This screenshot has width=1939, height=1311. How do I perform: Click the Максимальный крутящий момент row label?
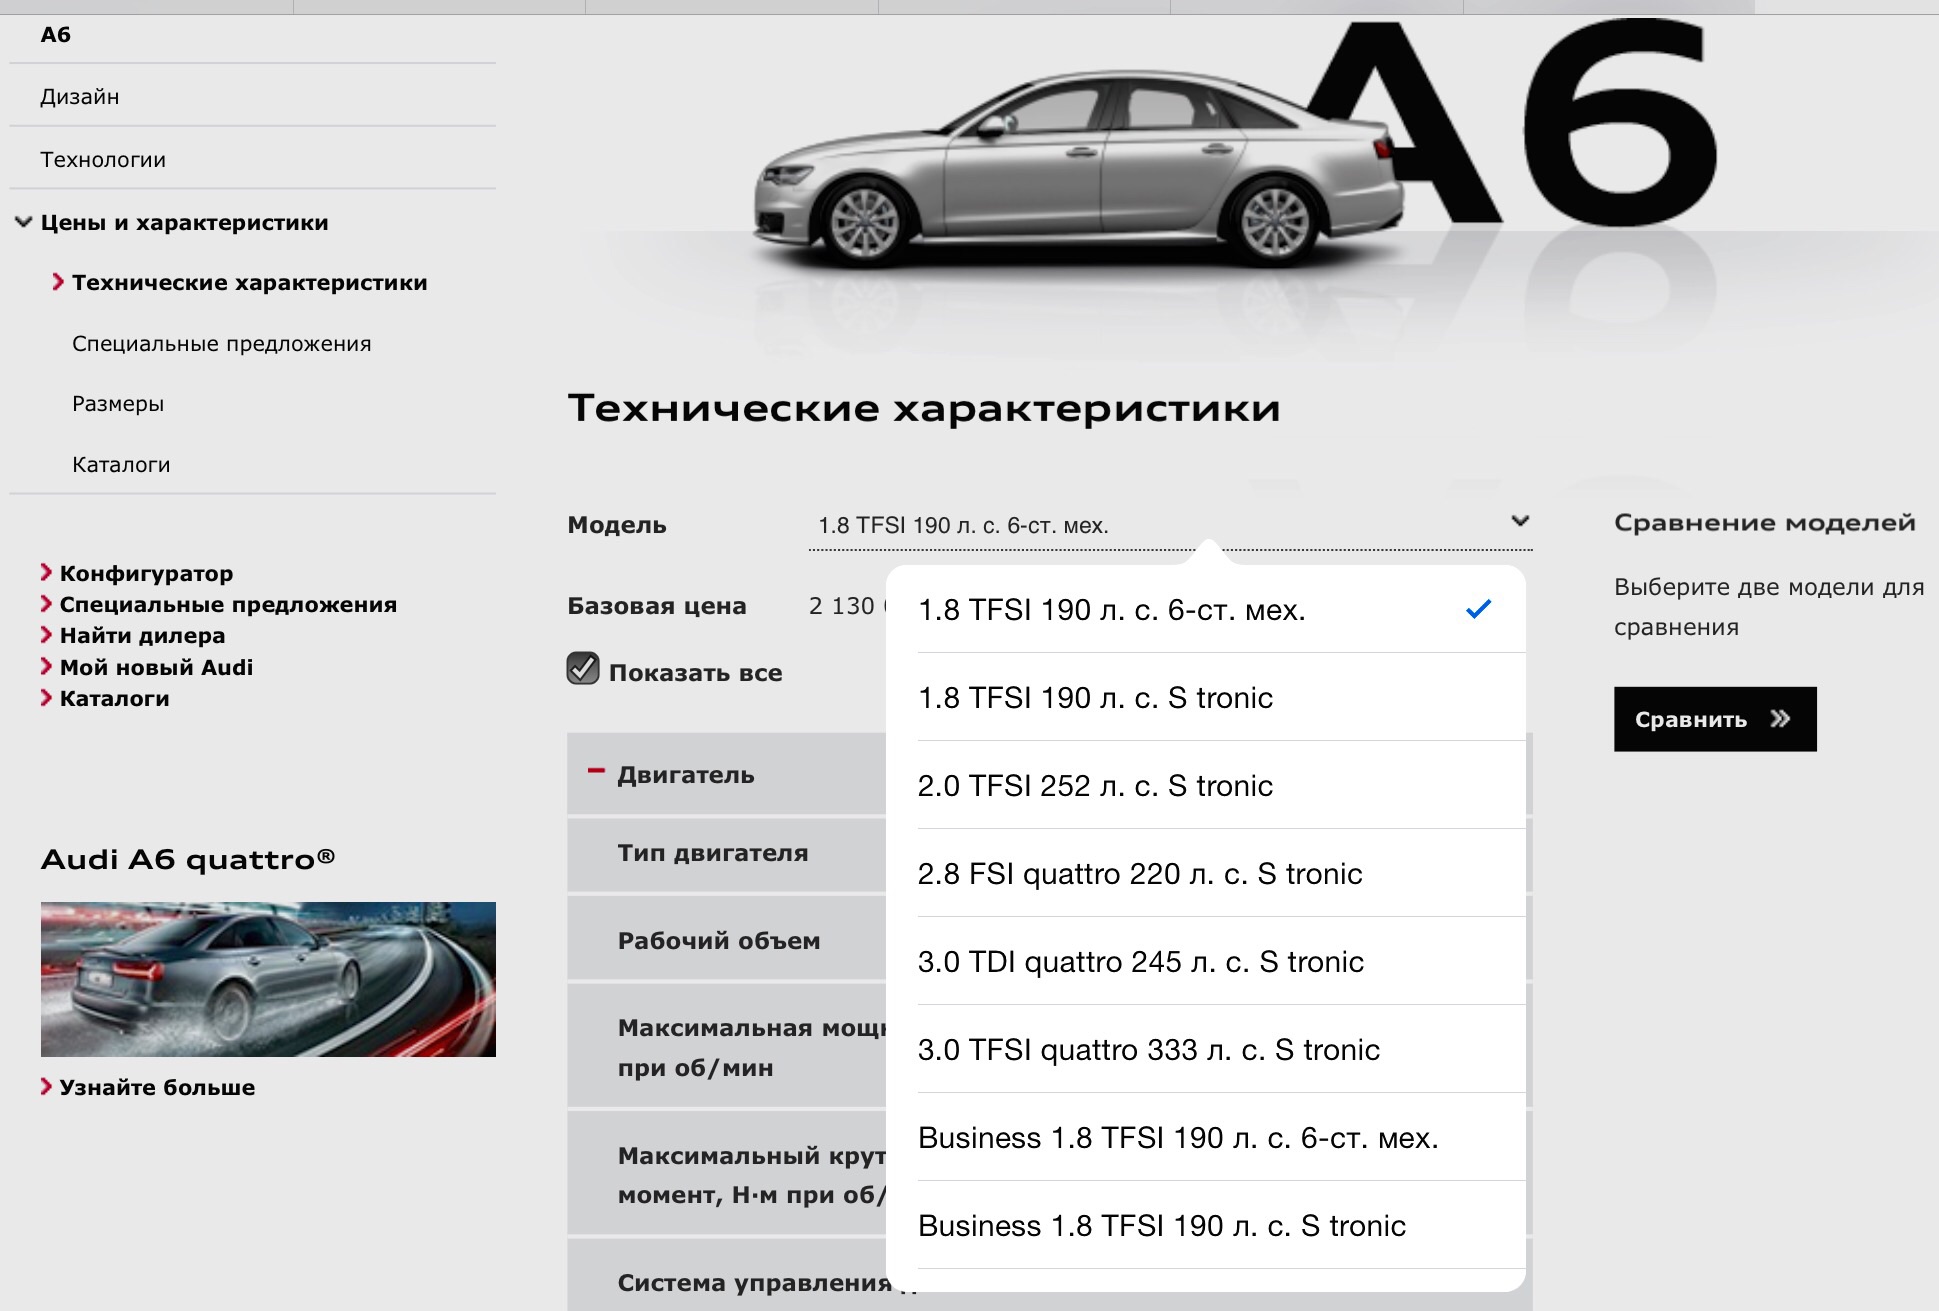tap(751, 1175)
